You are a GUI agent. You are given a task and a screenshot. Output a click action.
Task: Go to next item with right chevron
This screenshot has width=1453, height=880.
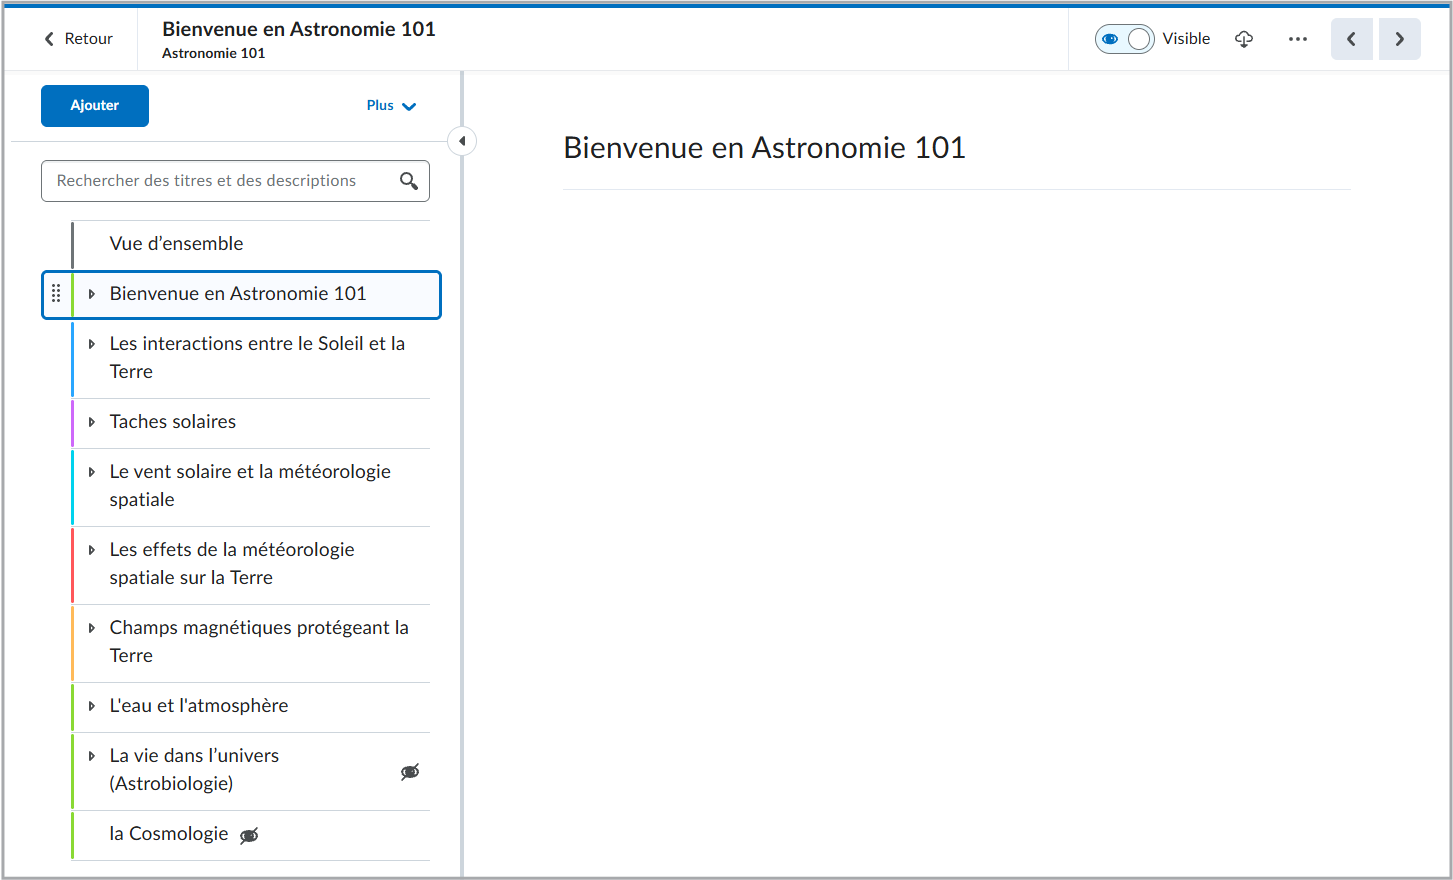(1400, 39)
